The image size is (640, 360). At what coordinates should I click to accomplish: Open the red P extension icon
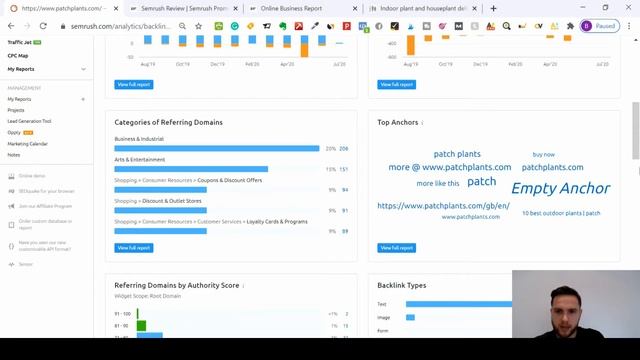tap(347, 26)
